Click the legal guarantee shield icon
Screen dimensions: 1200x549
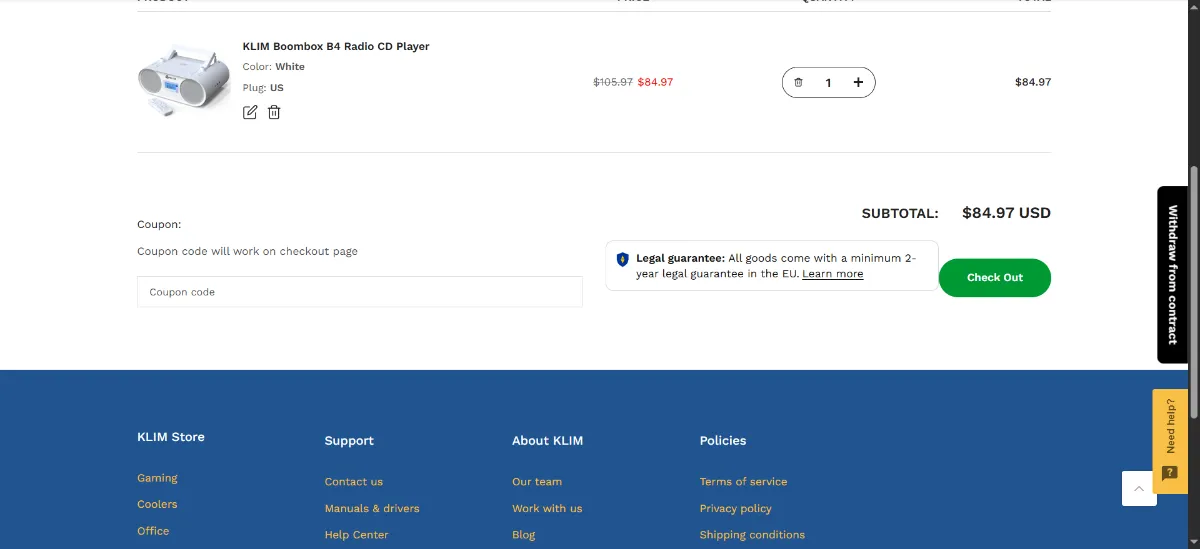pyautogui.click(x=623, y=259)
